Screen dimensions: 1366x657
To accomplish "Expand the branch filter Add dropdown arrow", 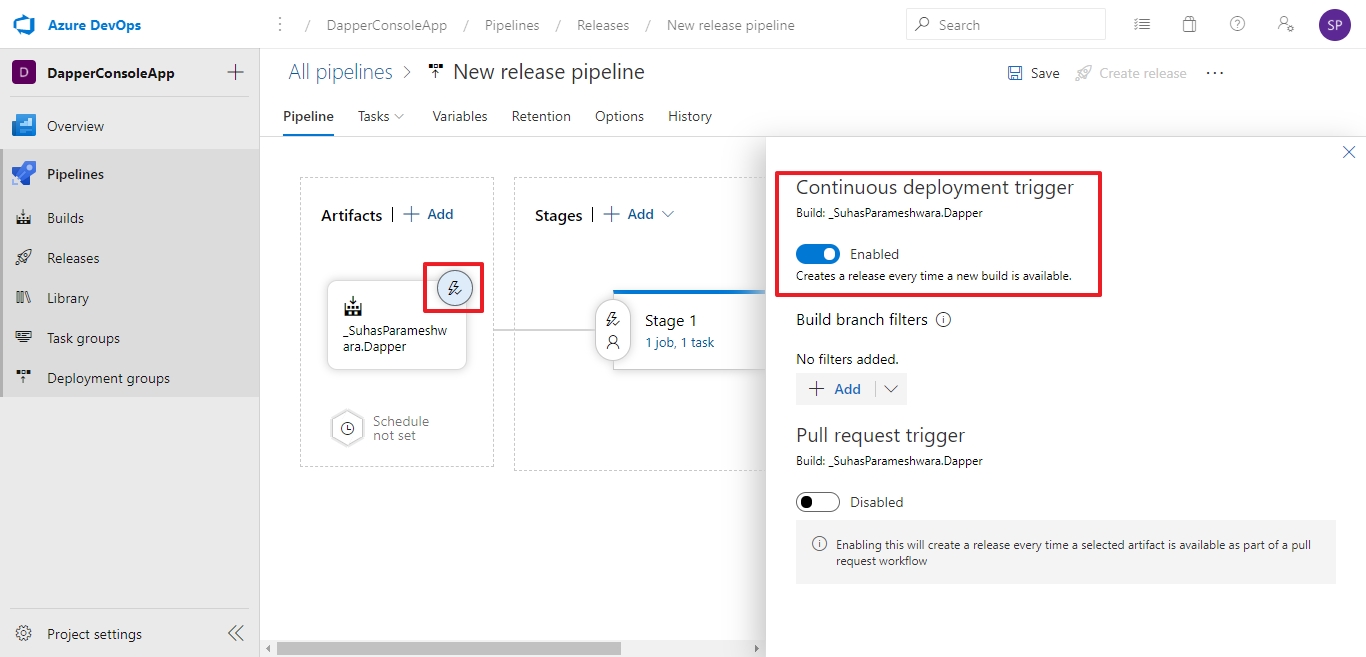I will pyautogui.click(x=891, y=389).
